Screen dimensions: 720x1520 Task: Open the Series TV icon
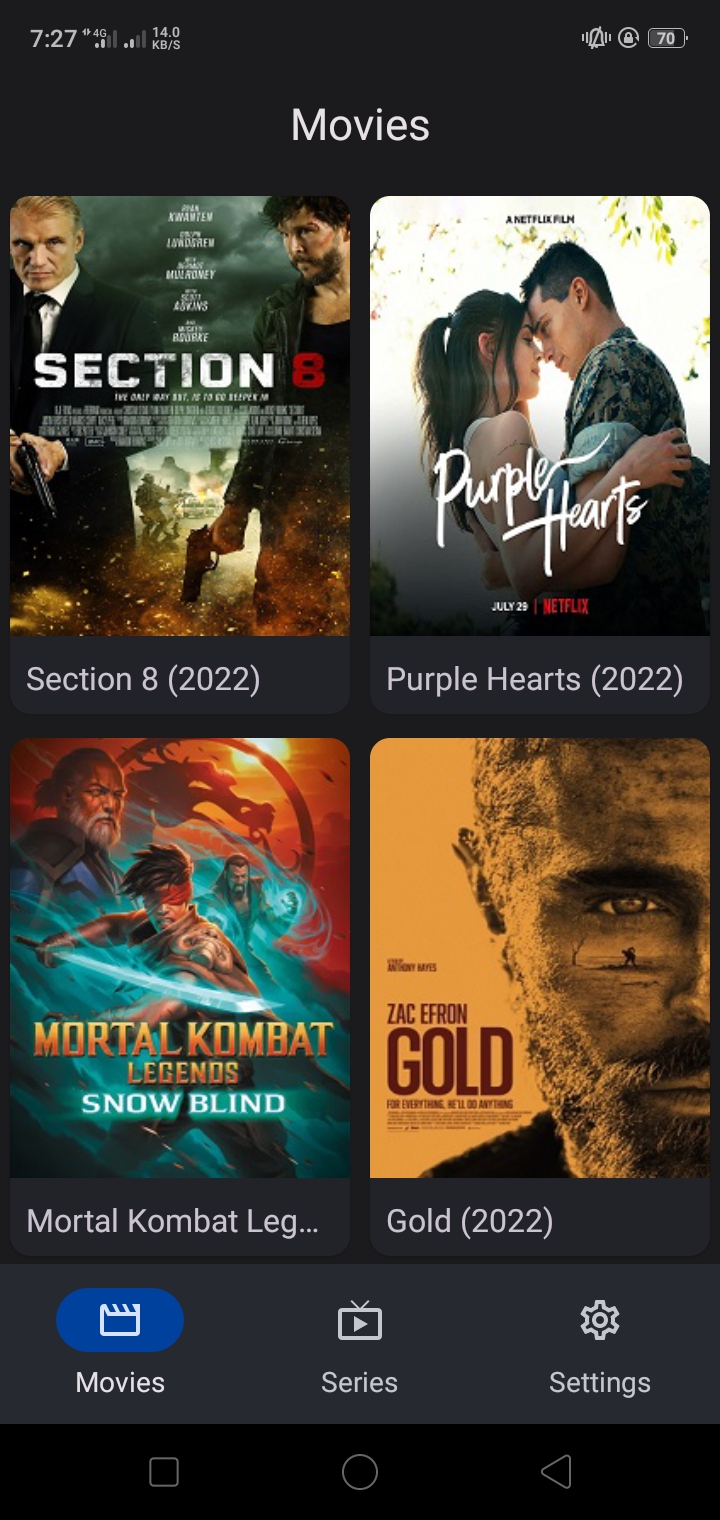360,1320
